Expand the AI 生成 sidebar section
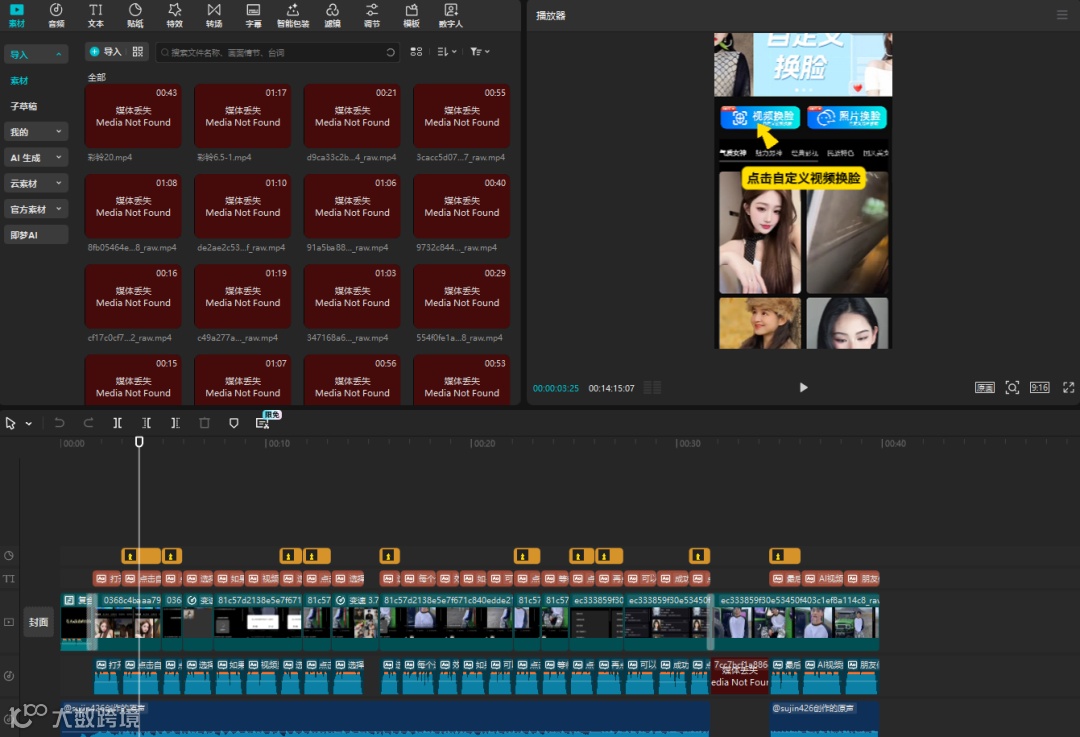 [36, 158]
